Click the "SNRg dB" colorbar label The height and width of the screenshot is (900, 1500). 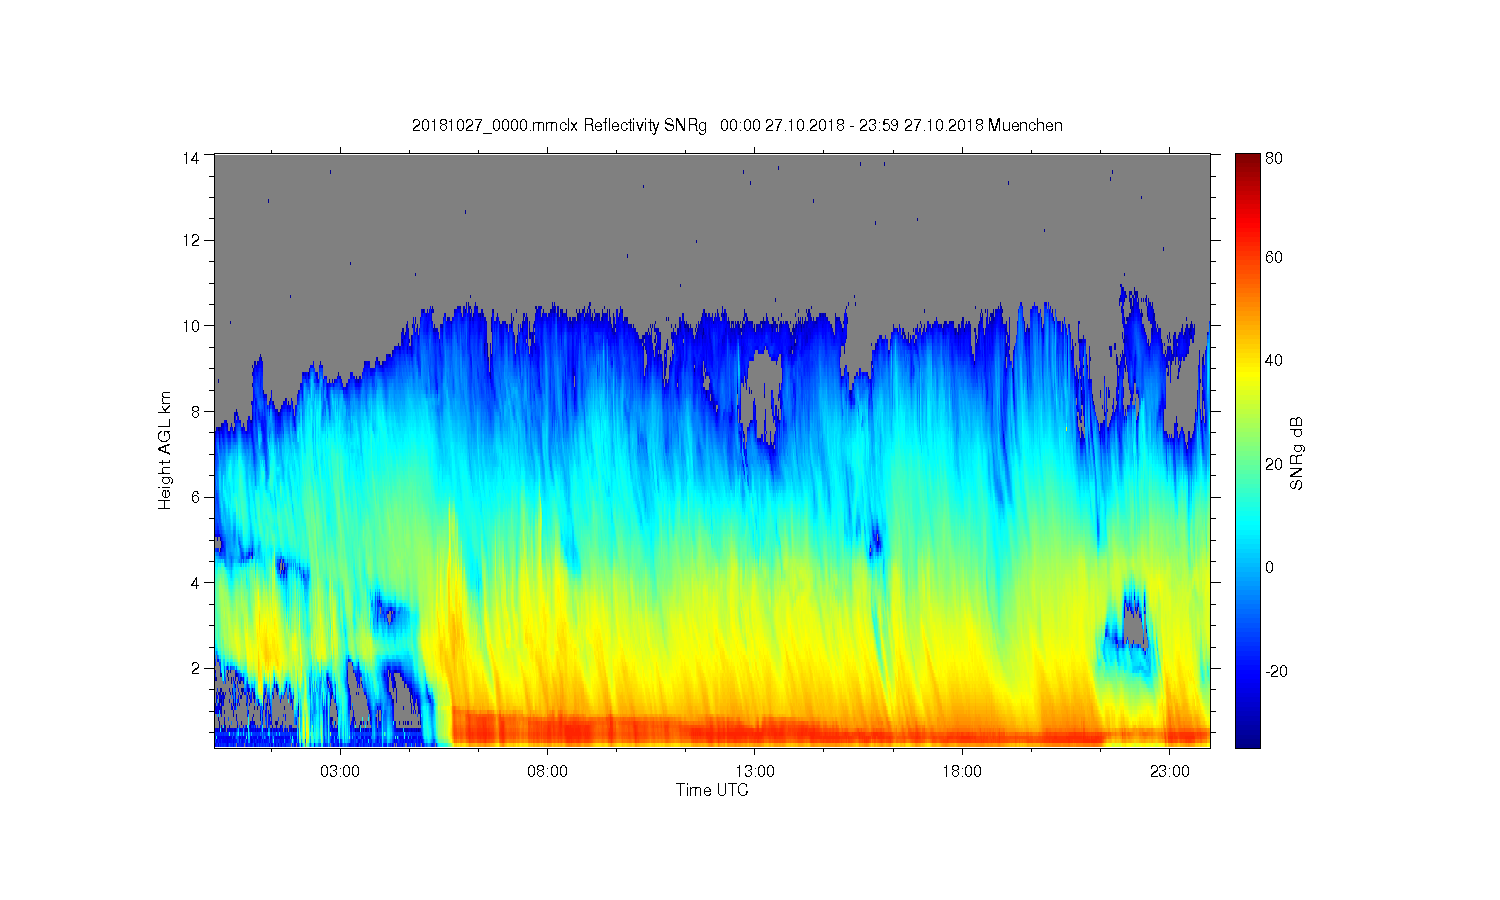[x=1296, y=453]
